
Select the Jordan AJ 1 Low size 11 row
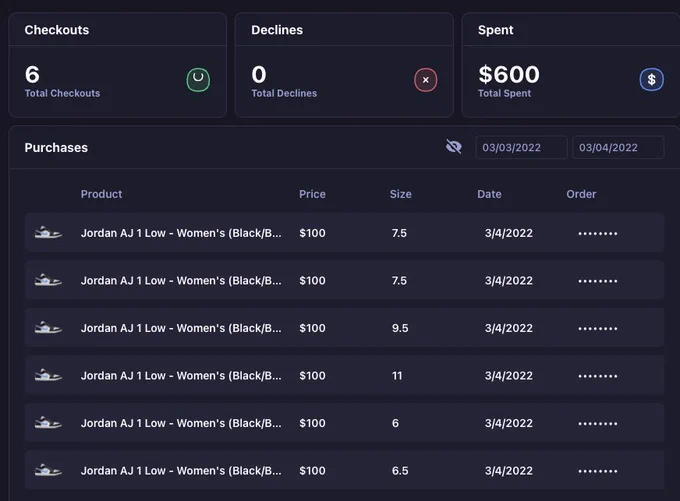(344, 375)
